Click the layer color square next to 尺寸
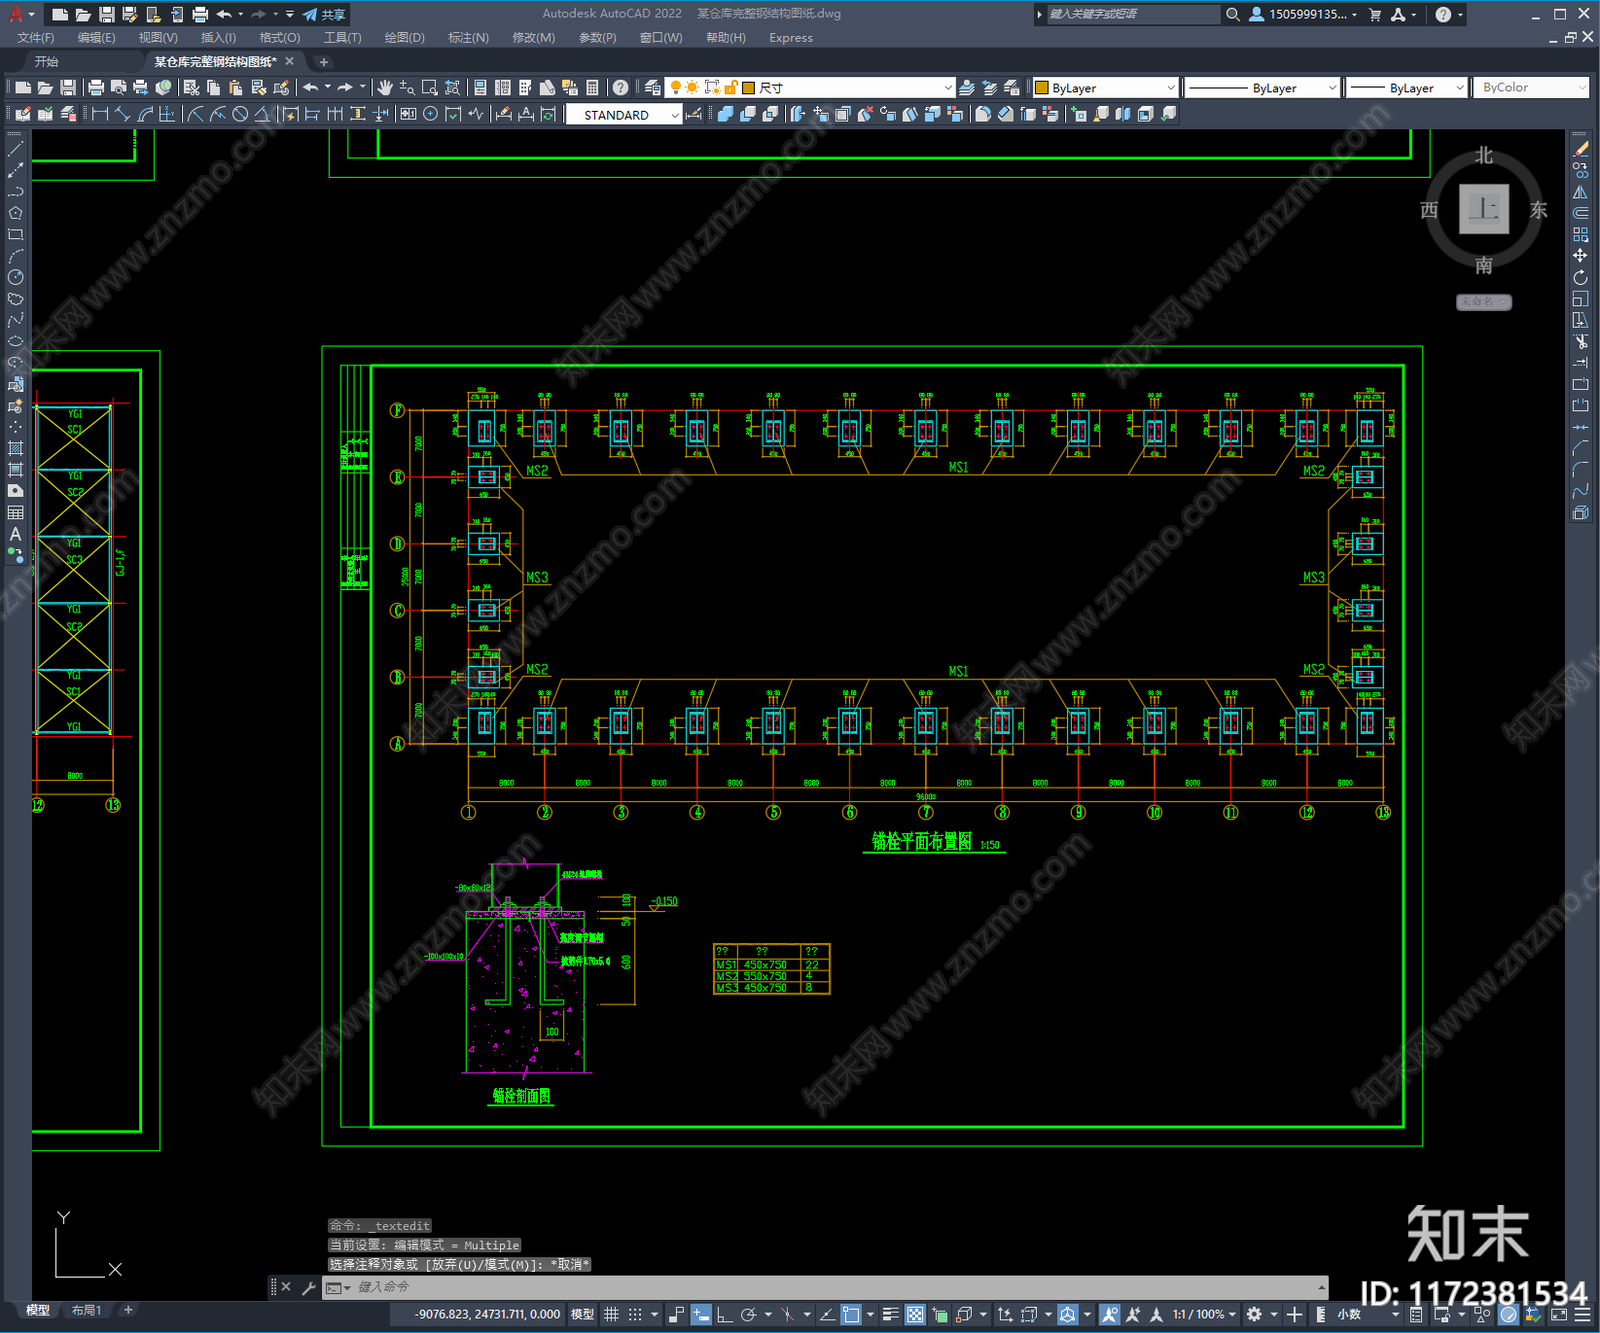The width and height of the screenshot is (1600, 1333). coord(748,88)
